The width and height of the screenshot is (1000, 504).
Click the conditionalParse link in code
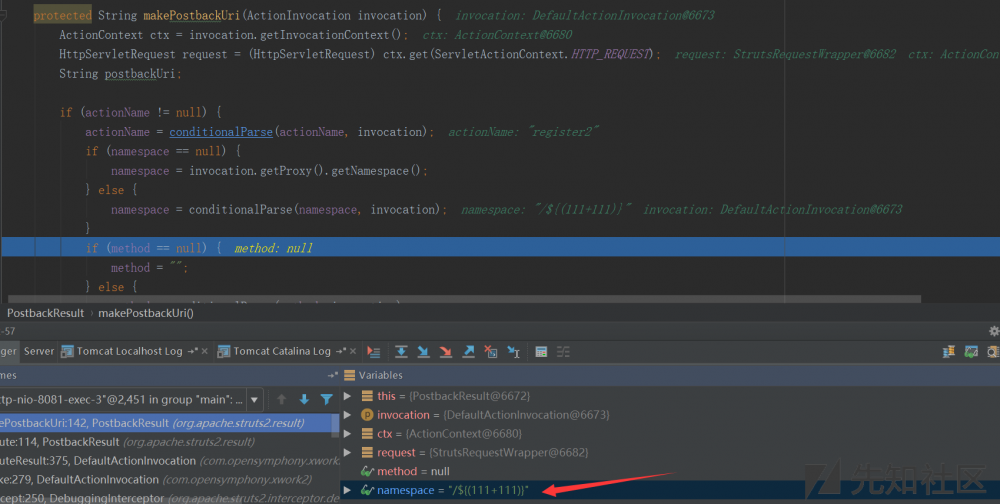coord(220,132)
